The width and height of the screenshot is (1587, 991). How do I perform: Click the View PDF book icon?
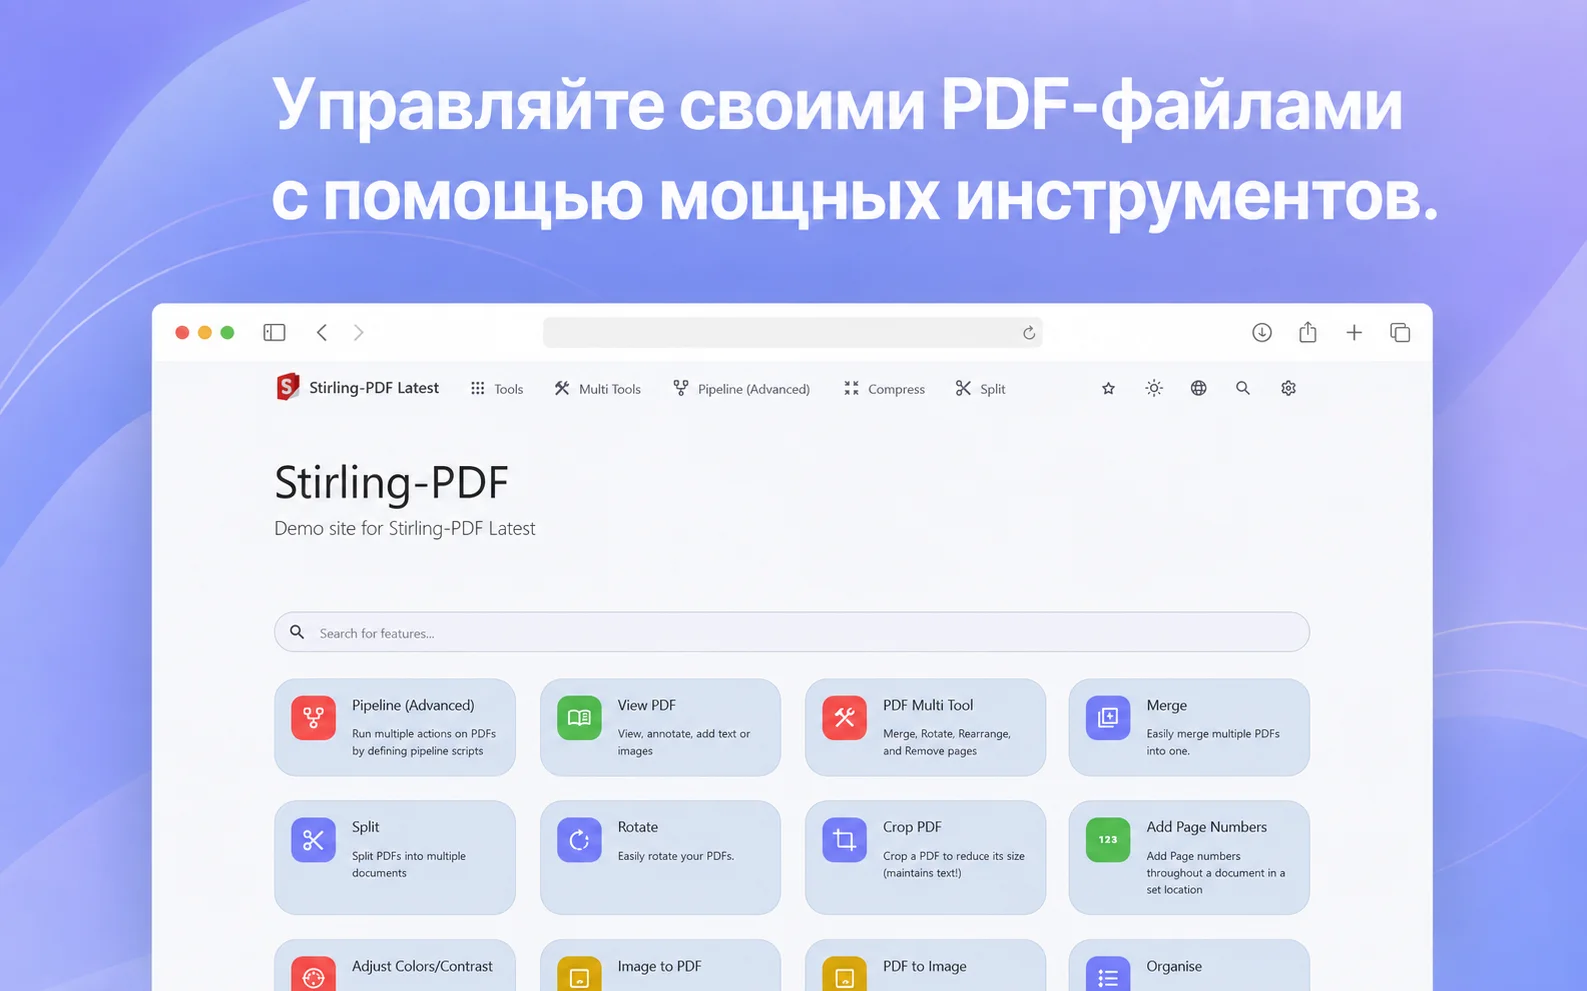tap(579, 718)
